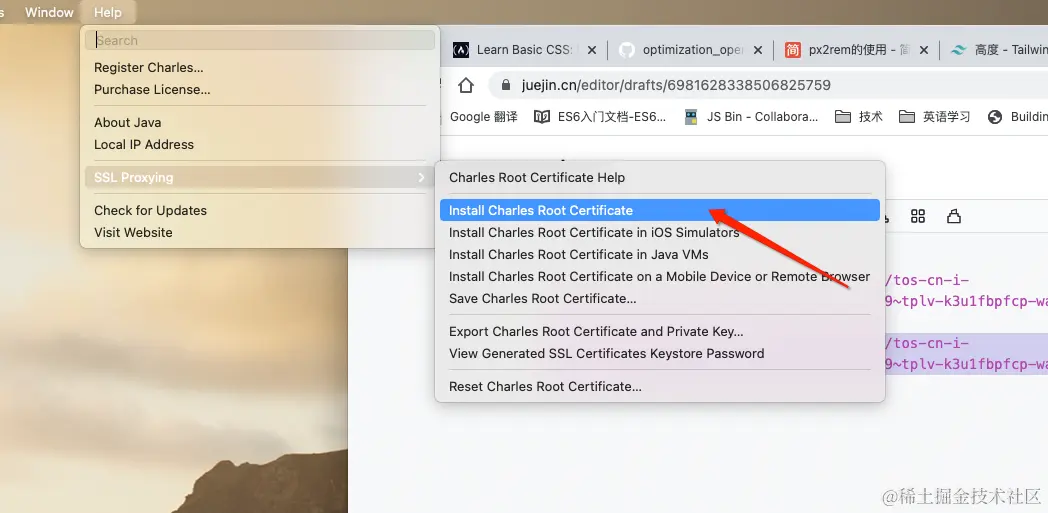Open the 英语学习 bookmarks folder
Viewport: 1048px width, 513px height.
(934, 117)
